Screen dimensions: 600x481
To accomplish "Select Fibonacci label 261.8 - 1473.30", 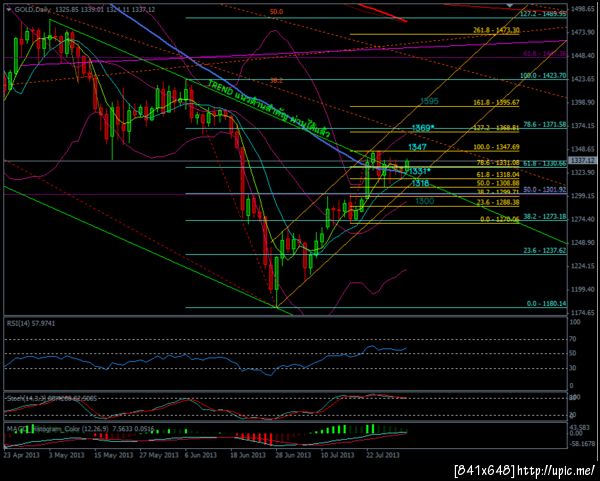I will (x=496, y=30).
